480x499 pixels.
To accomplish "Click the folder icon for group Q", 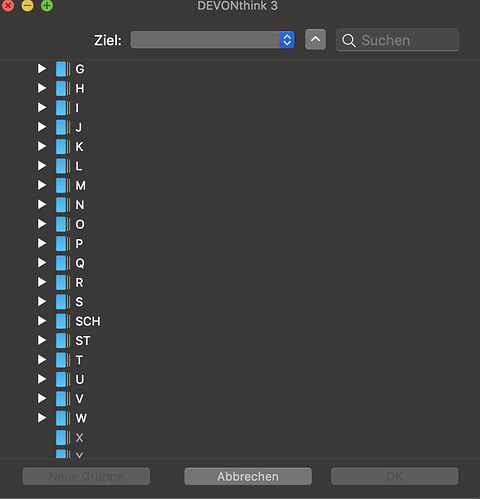I will [63, 263].
